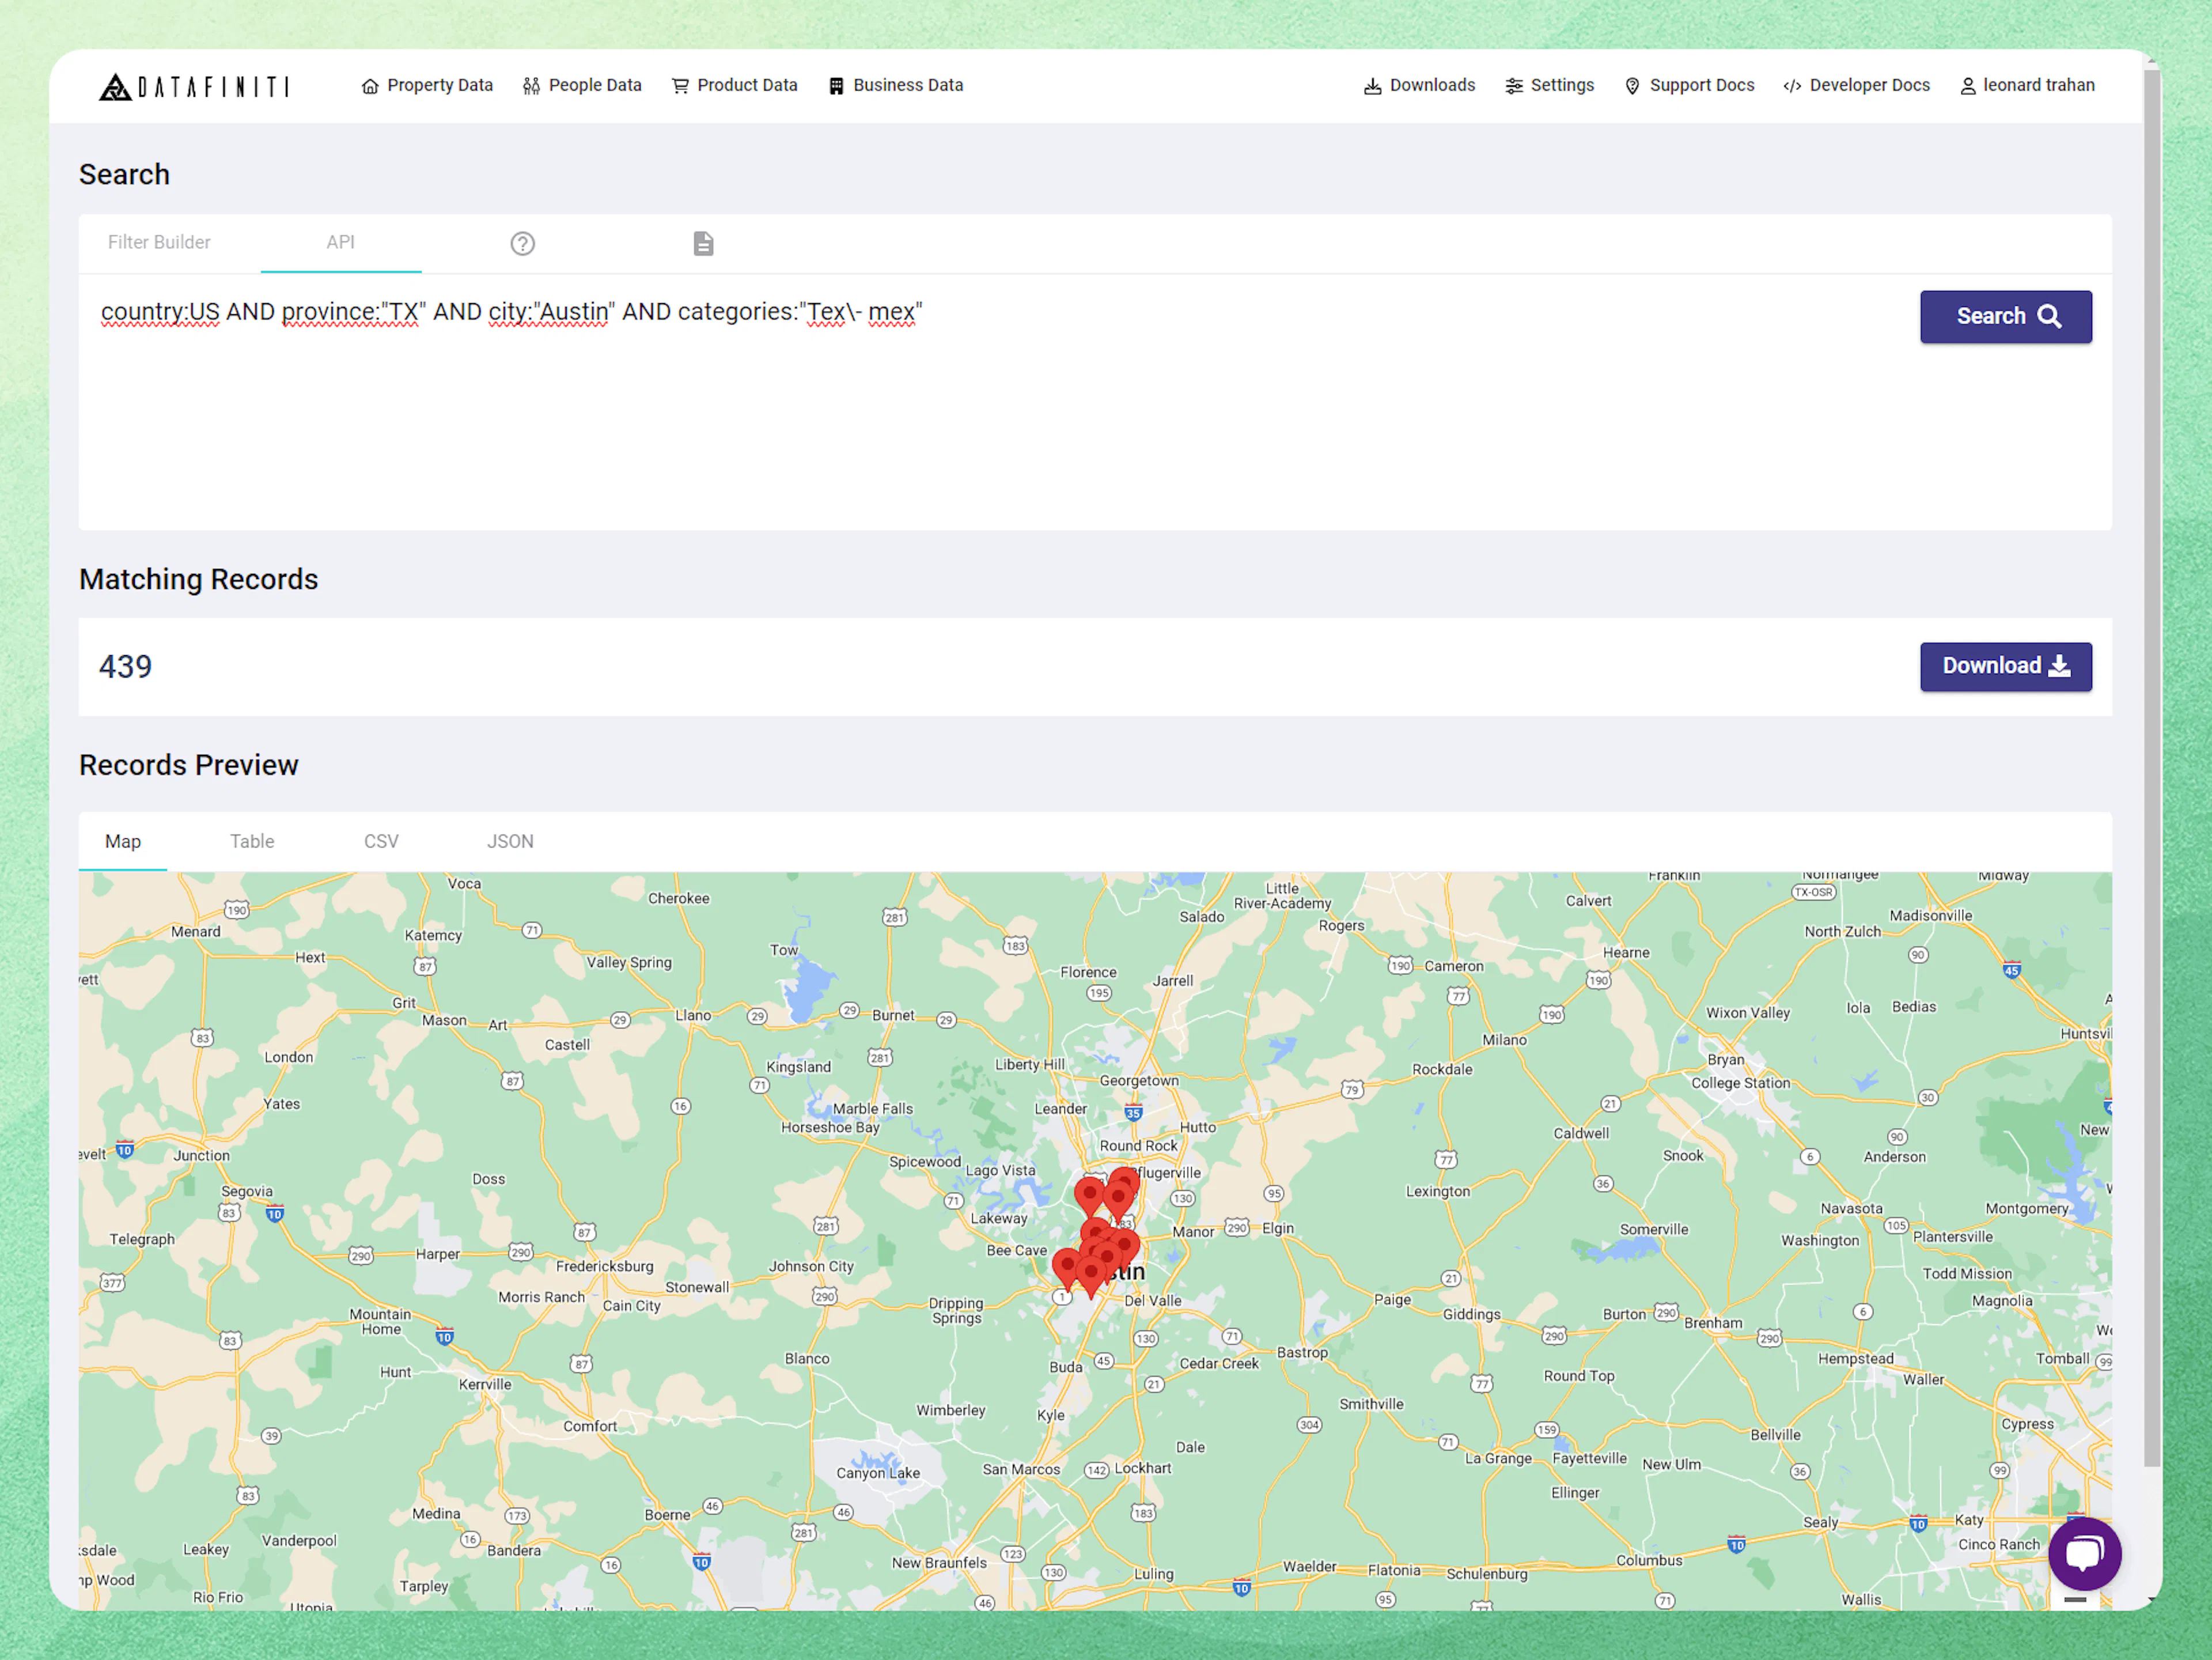Switch to the Filter Builder tab
2212x1660 pixels.
pyautogui.click(x=159, y=242)
